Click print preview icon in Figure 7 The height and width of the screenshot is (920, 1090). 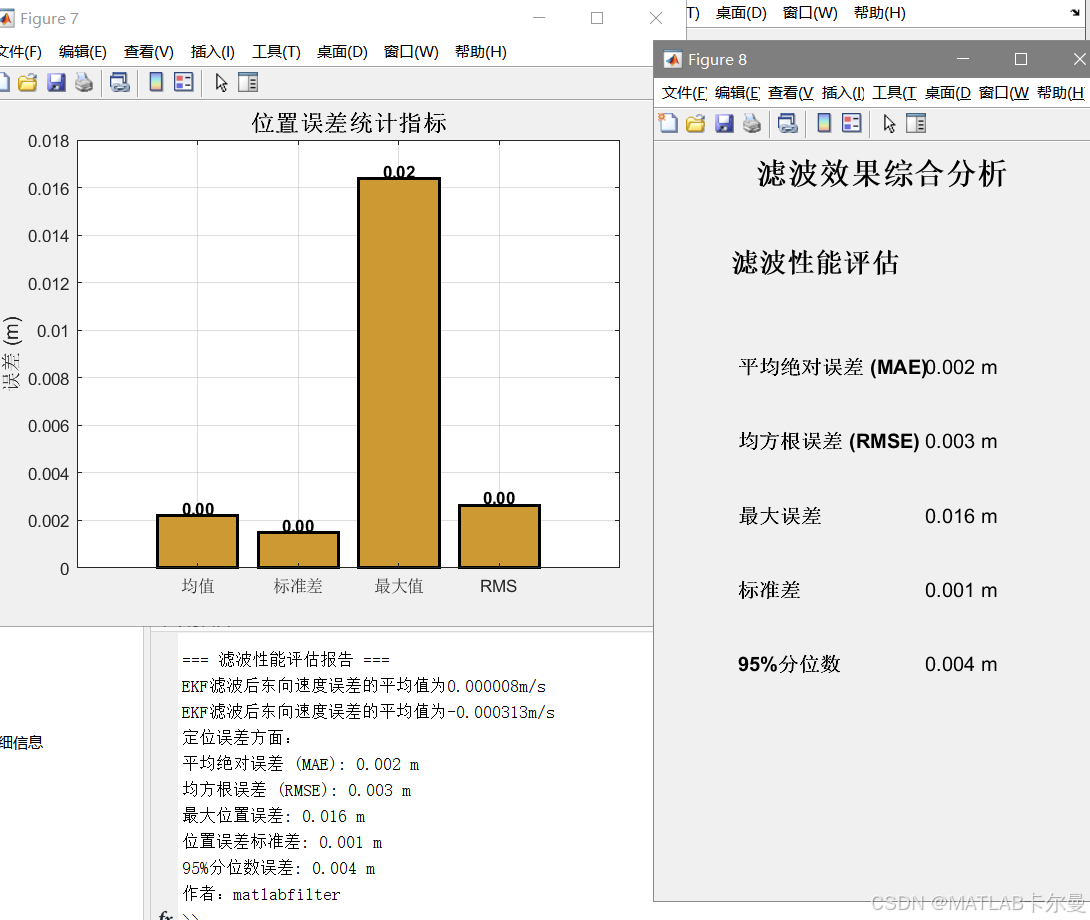120,83
